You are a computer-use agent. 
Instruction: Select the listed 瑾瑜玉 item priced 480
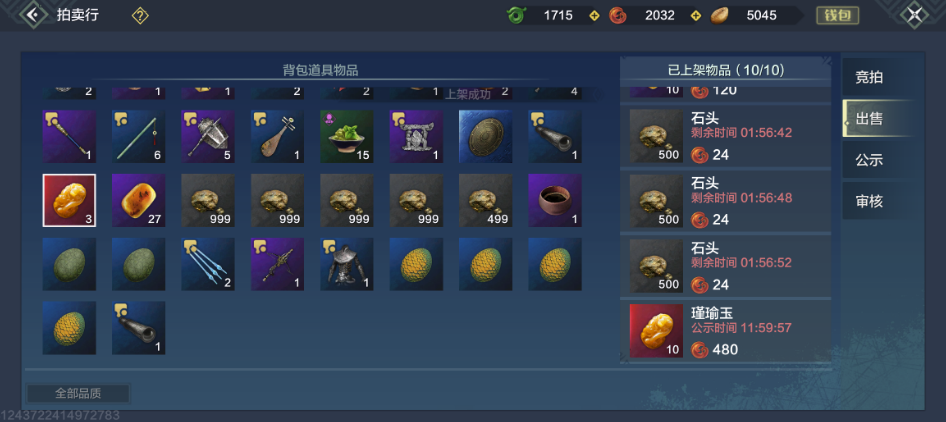click(725, 331)
